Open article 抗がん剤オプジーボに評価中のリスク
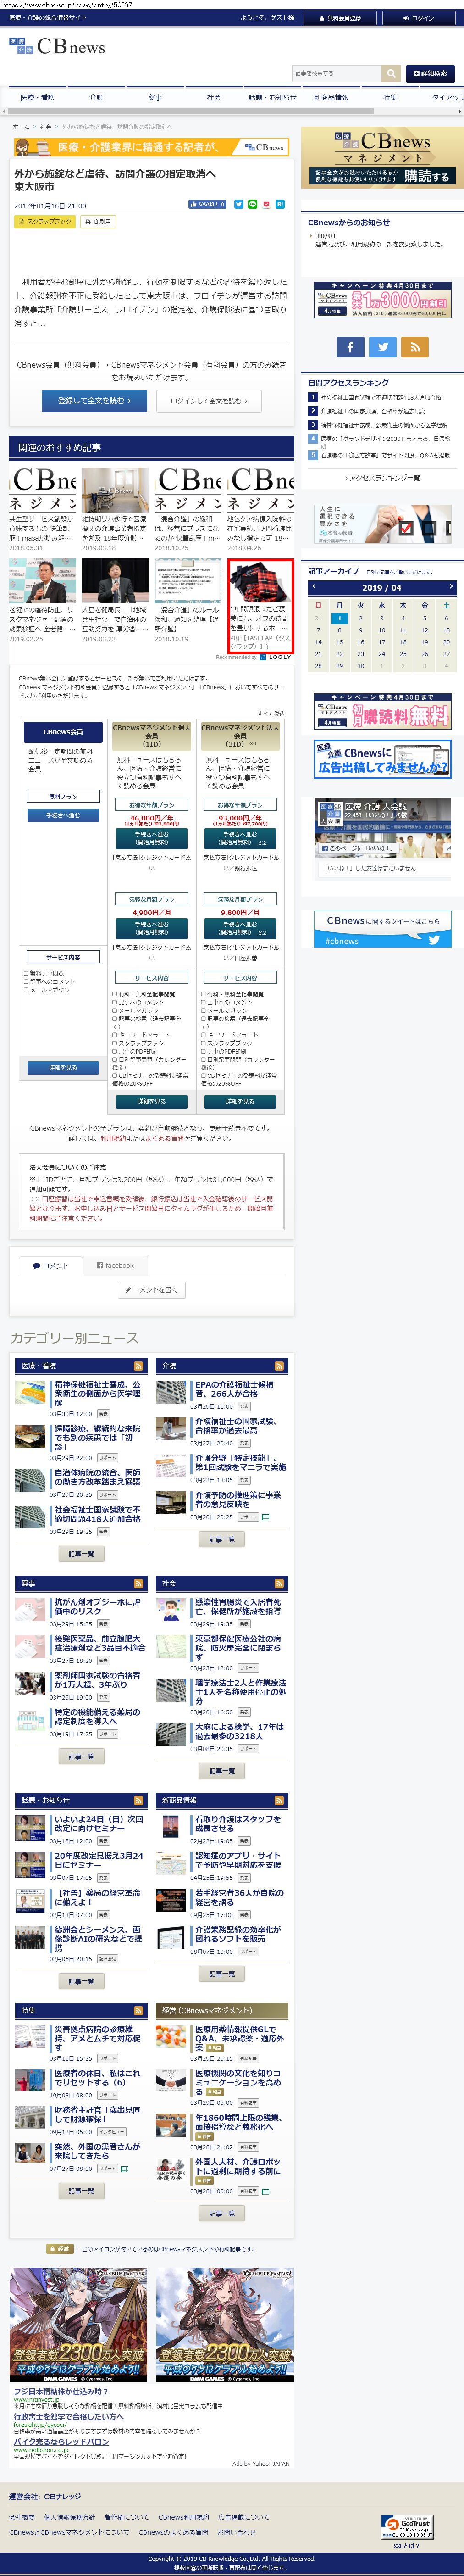464x2576 pixels. click(x=98, y=1606)
